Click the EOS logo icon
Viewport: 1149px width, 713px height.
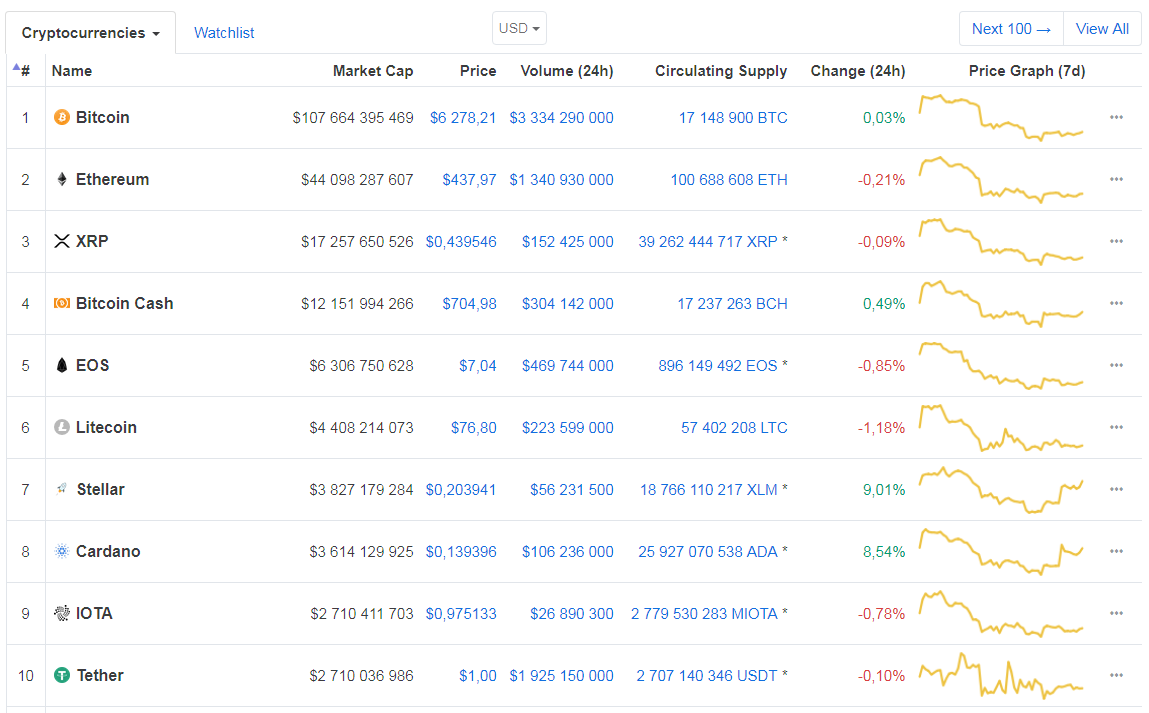pos(62,365)
